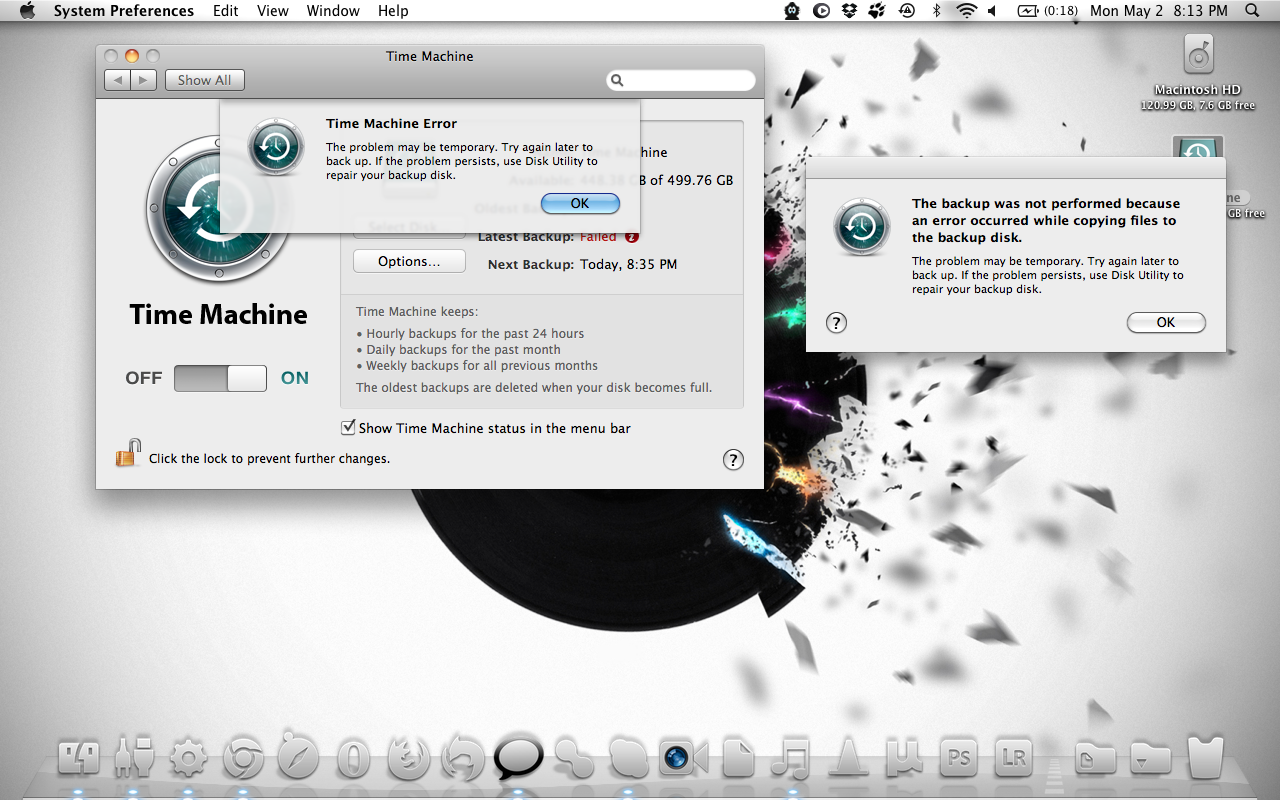Screen dimensions: 1280x800
Task: Open Finder from the Dock
Action: 79,758
